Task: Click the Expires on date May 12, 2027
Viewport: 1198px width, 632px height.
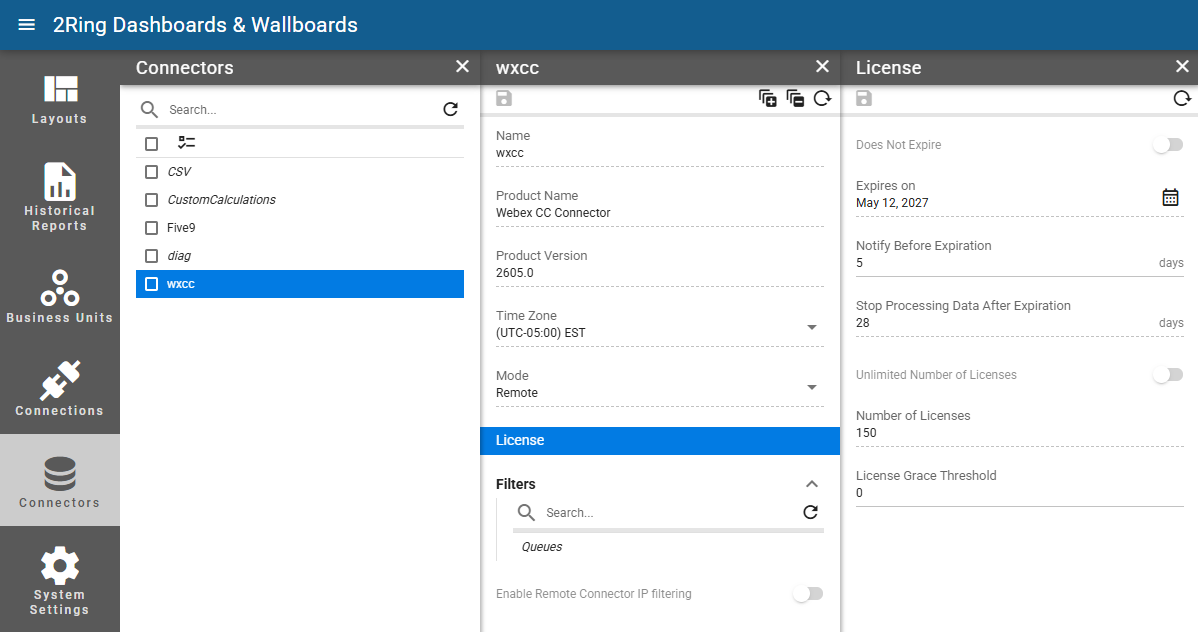Action: tap(892, 203)
